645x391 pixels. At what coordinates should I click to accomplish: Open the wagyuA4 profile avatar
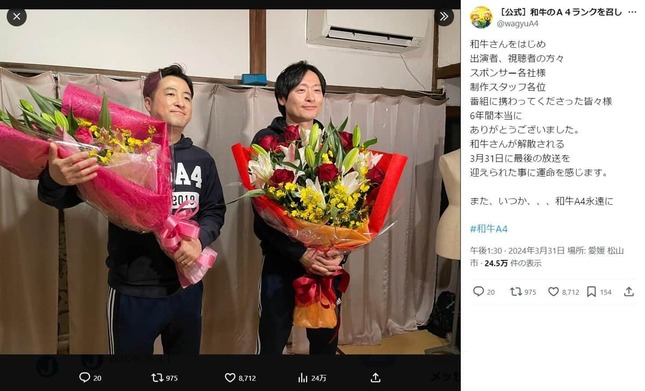pos(481,18)
